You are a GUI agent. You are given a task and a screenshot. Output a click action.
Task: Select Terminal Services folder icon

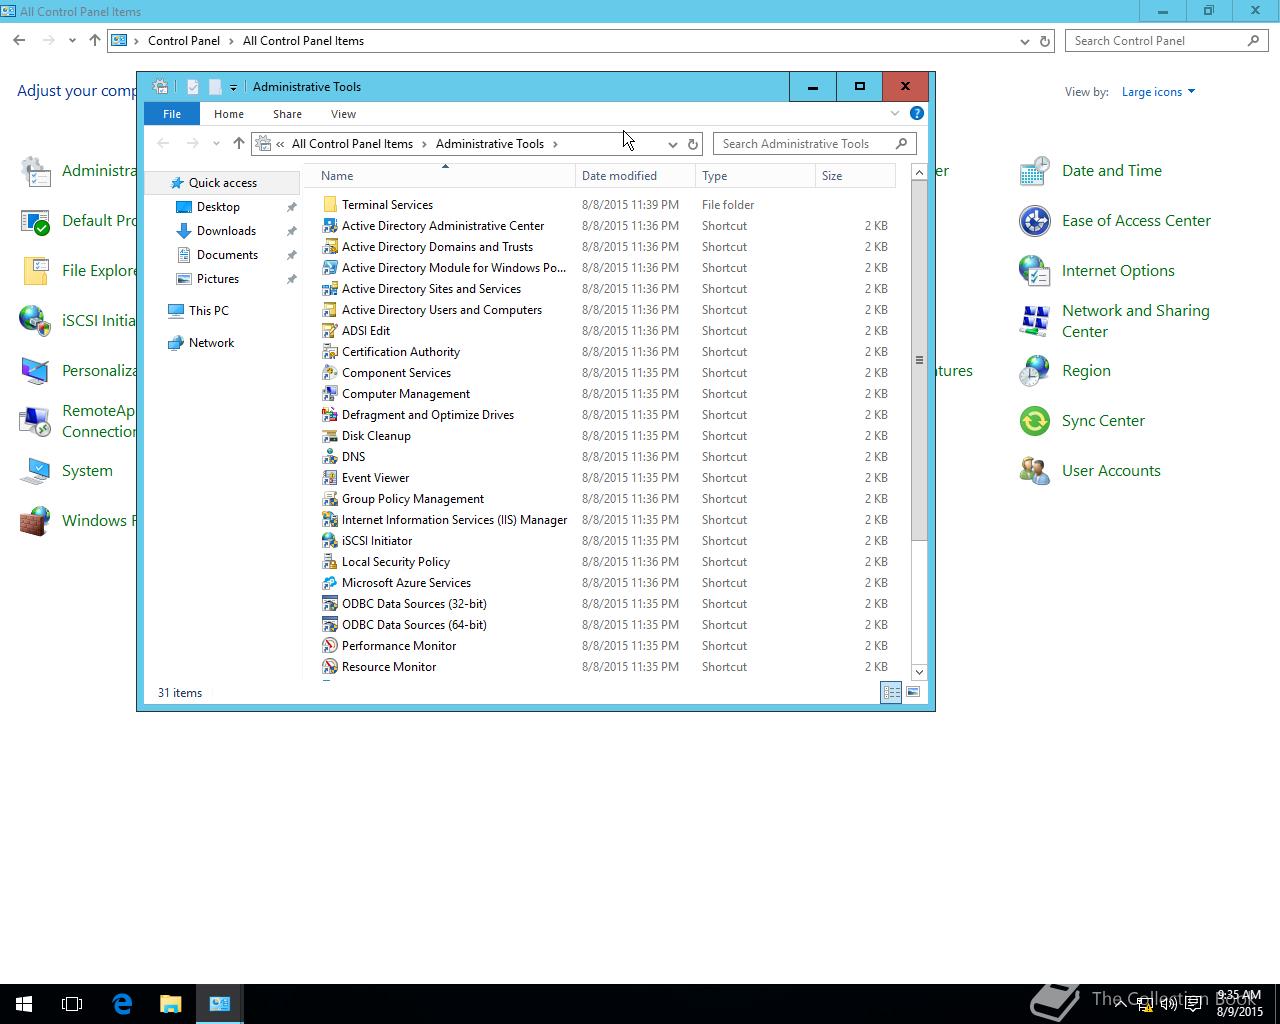pyautogui.click(x=329, y=205)
